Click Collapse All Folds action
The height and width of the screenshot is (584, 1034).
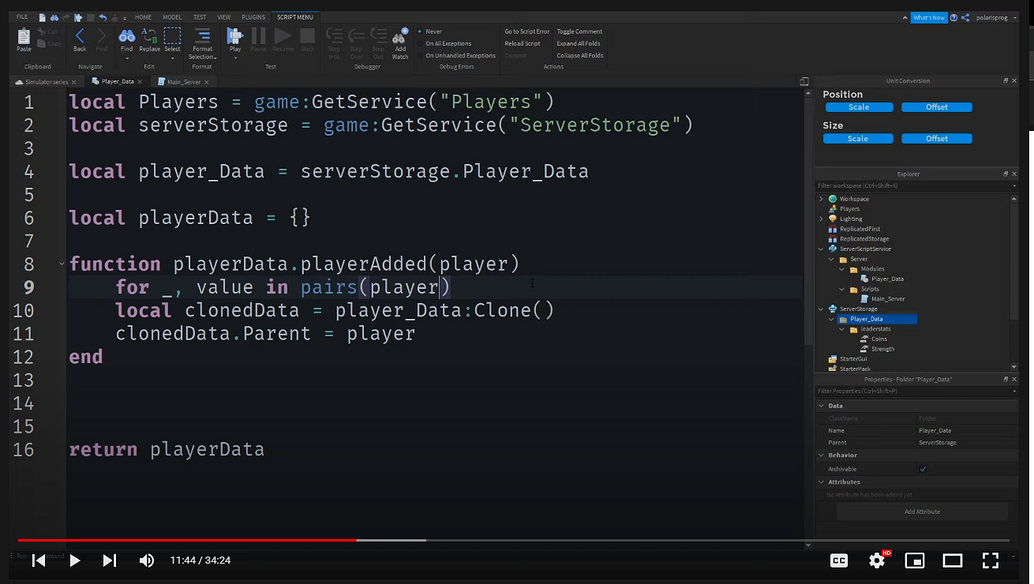coord(580,55)
